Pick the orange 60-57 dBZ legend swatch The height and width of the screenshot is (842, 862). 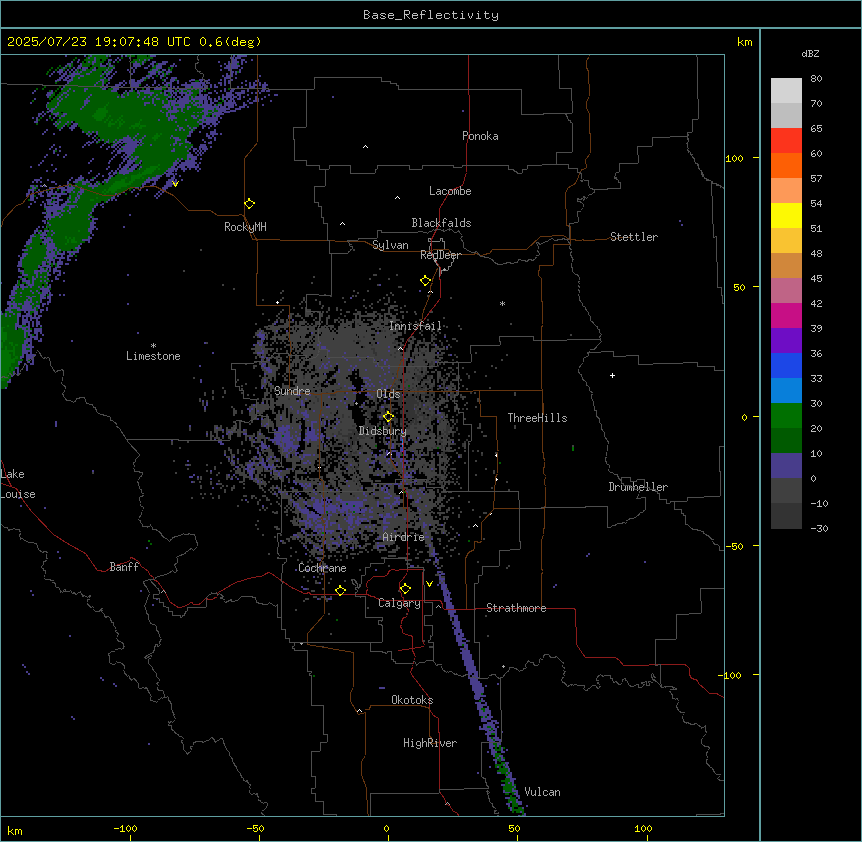[786, 165]
